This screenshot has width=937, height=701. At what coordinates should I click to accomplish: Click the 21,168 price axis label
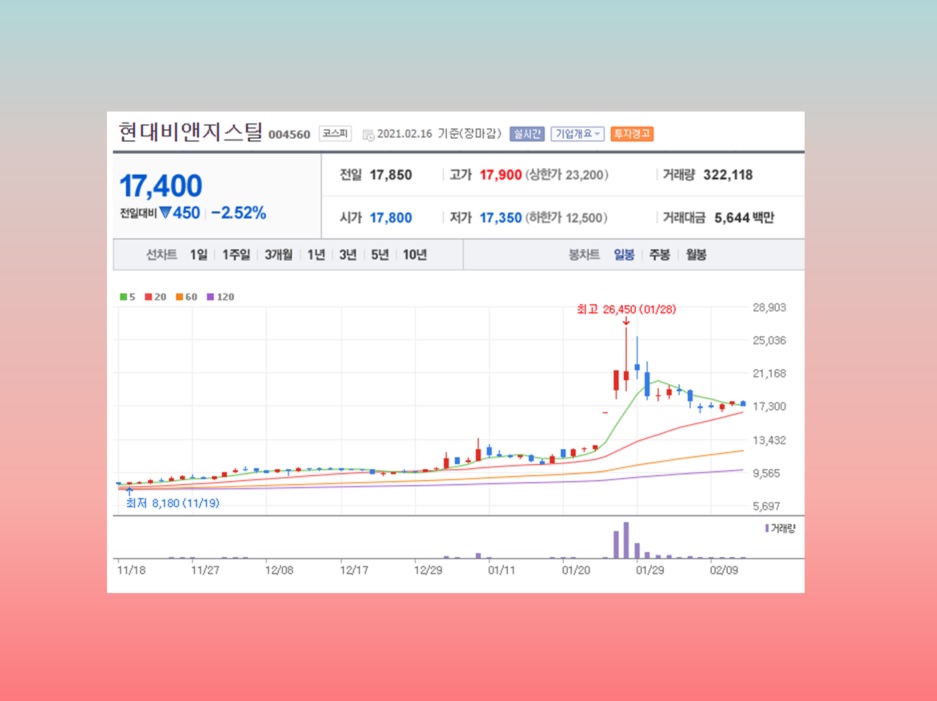tap(769, 374)
